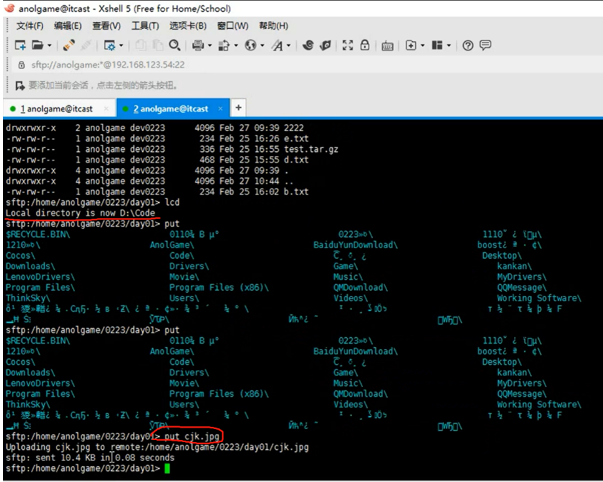The width and height of the screenshot is (603, 482).
Task: Click the Find magnifier icon
Action: 175,45
